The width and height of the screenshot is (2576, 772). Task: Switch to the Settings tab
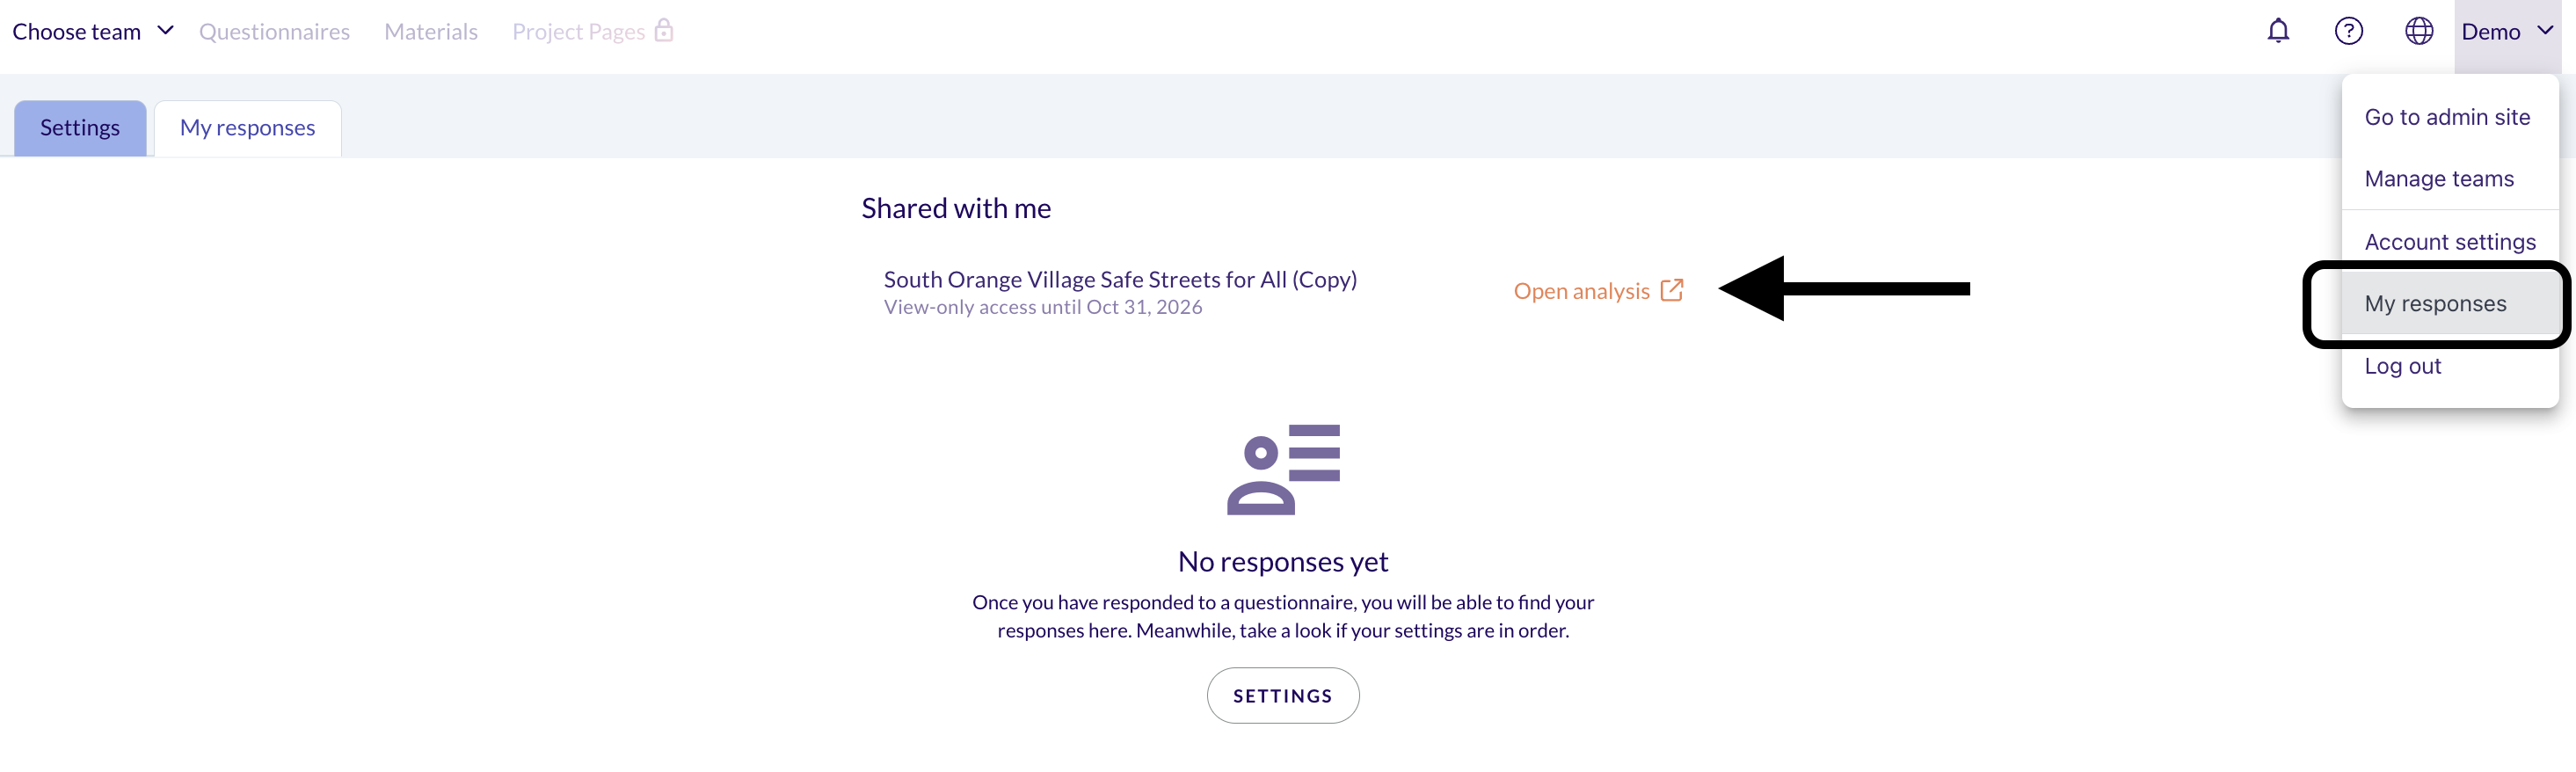(80, 128)
